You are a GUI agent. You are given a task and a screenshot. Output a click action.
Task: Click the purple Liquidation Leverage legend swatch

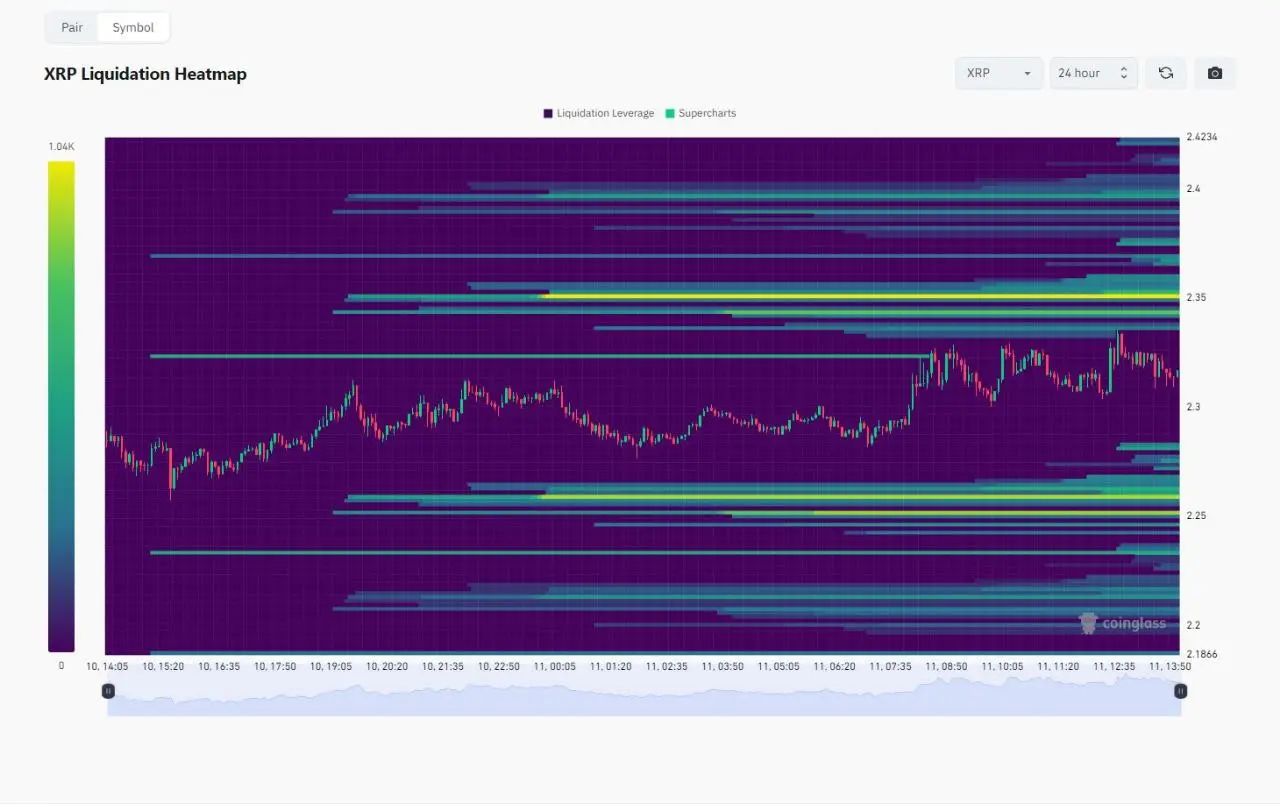coord(547,113)
